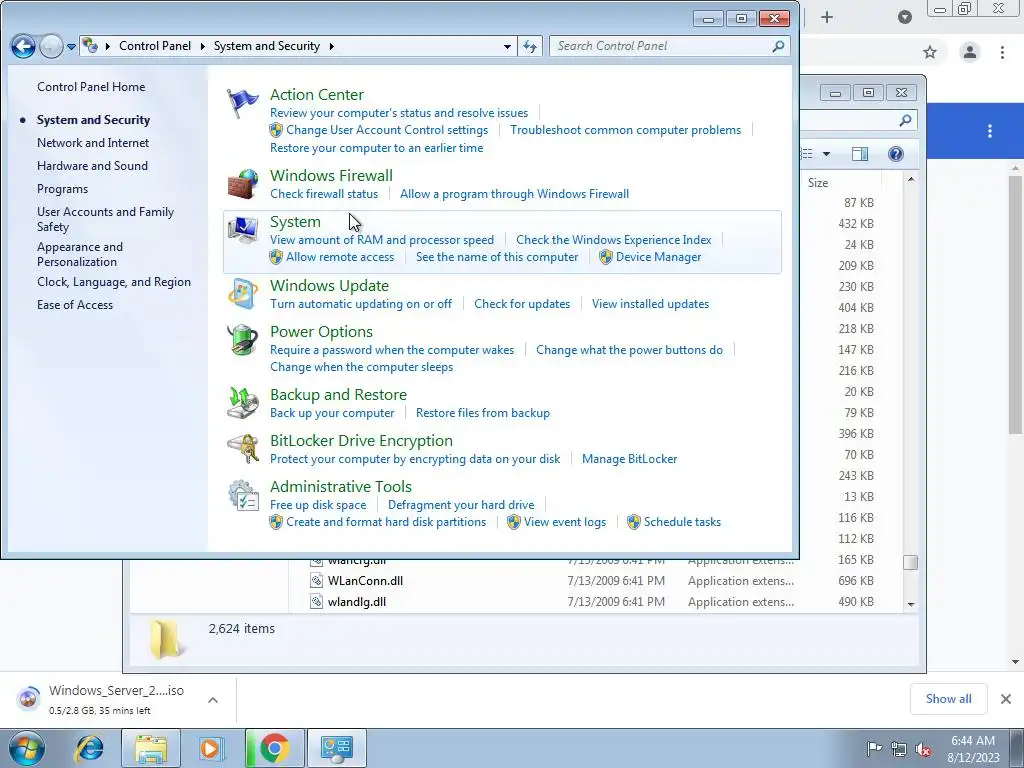Click the network icon in system tray
1024x768 pixels.
899,749
